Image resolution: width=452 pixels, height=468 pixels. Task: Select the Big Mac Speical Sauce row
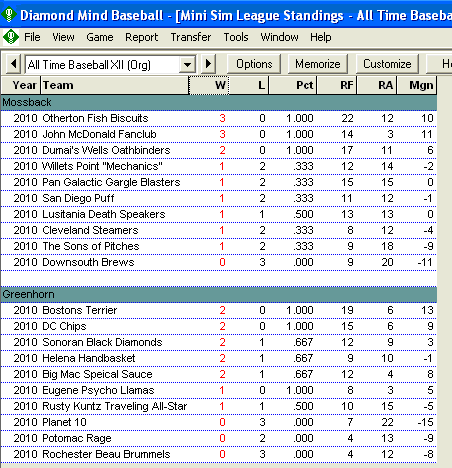coord(219,374)
